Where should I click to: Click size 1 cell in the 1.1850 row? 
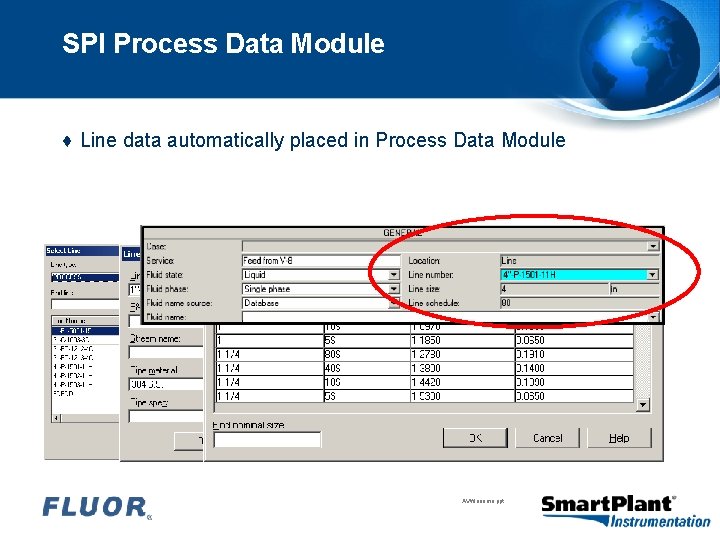tap(270, 341)
